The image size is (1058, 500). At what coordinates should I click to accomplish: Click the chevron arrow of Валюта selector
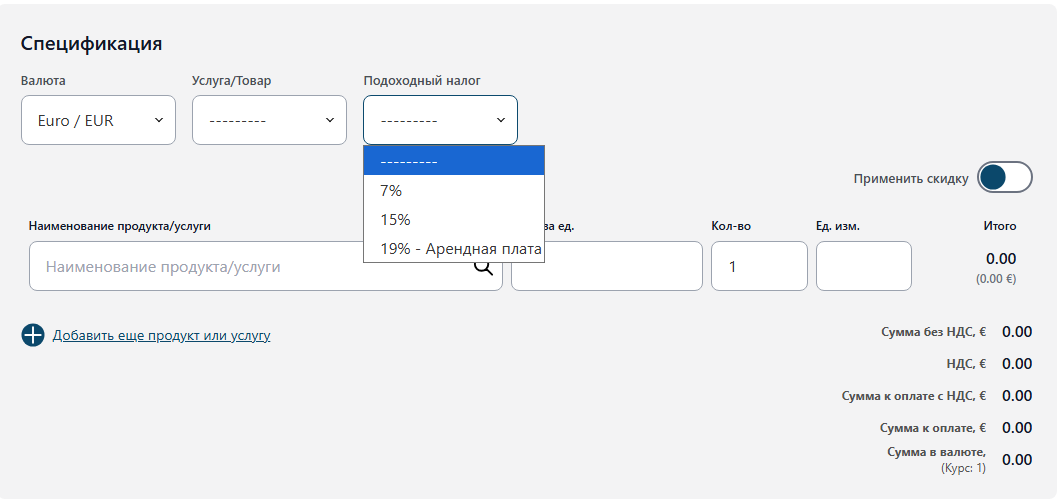(158, 120)
